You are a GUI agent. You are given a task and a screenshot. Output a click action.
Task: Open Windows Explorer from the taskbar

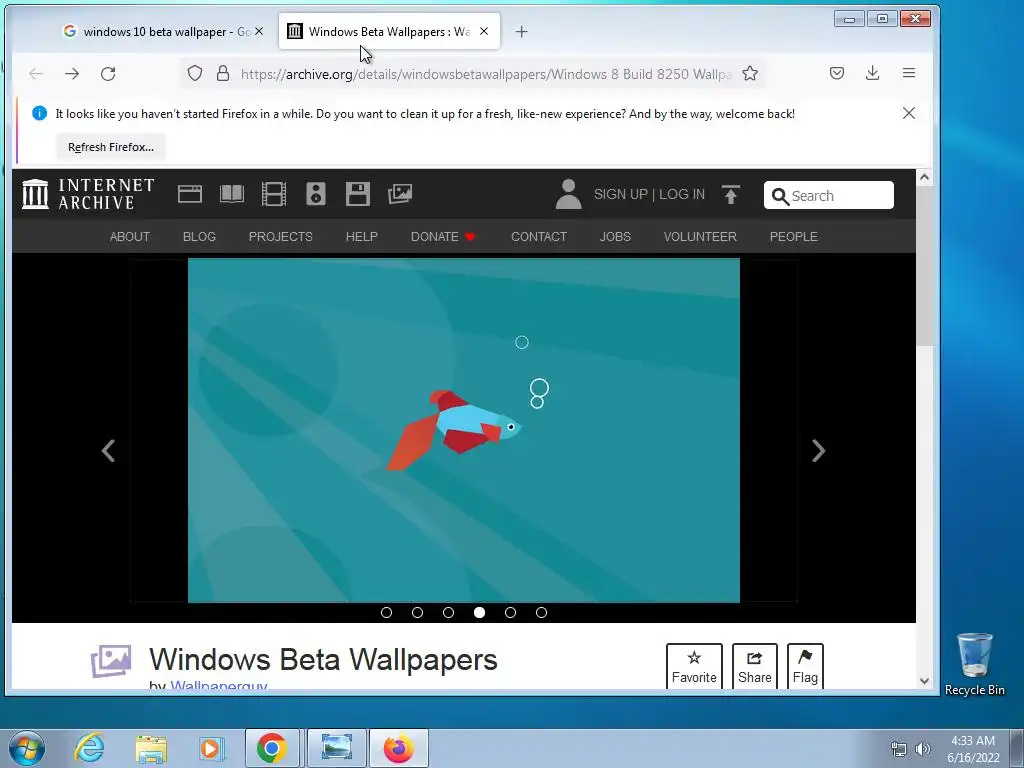(x=151, y=748)
